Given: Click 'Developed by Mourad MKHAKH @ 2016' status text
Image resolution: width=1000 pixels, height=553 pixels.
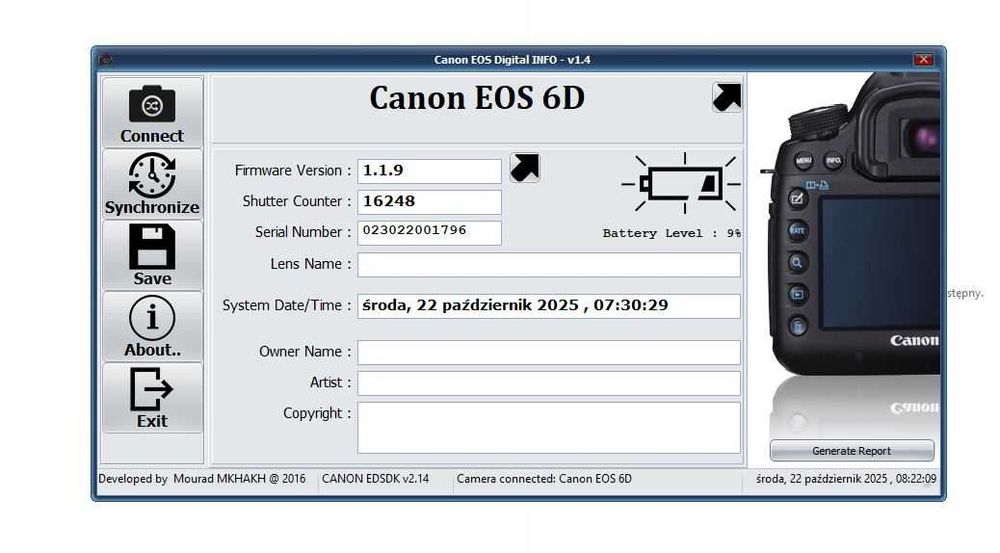Looking at the screenshot, I should 202,478.
